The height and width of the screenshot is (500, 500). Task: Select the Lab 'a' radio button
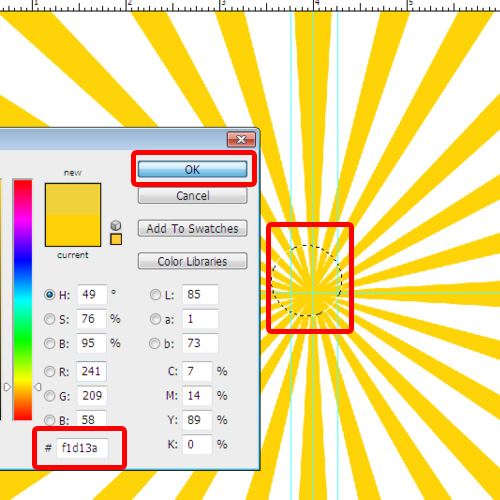(155, 319)
